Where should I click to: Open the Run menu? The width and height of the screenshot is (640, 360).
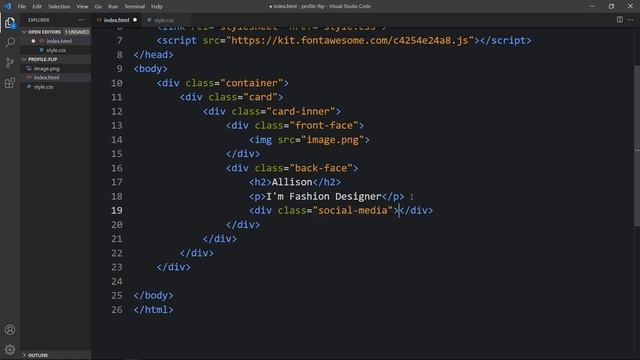[113, 7]
